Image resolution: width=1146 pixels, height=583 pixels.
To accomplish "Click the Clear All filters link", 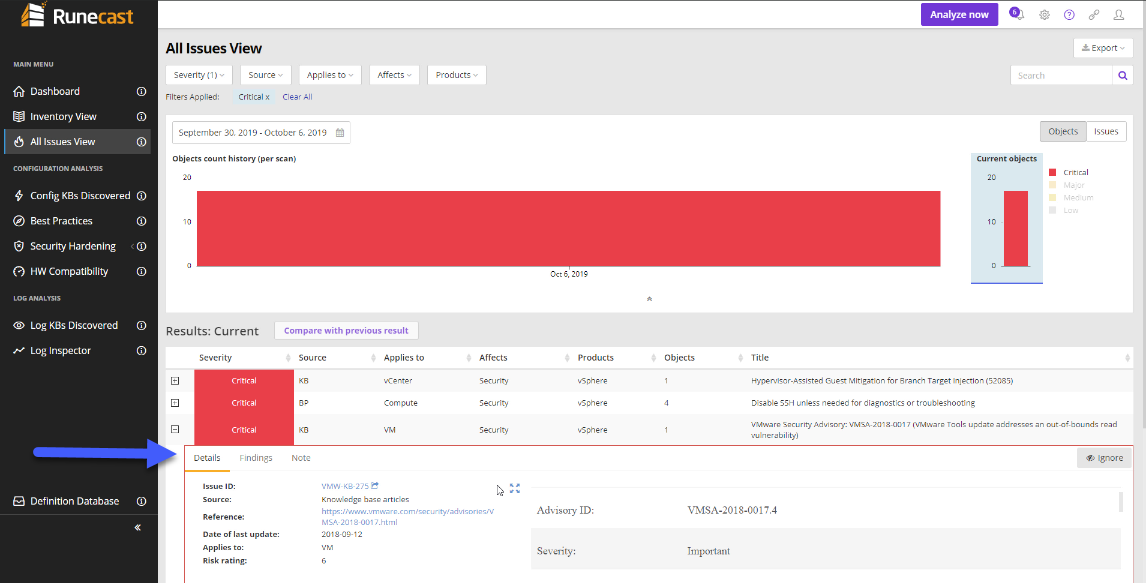I will click(297, 96).
